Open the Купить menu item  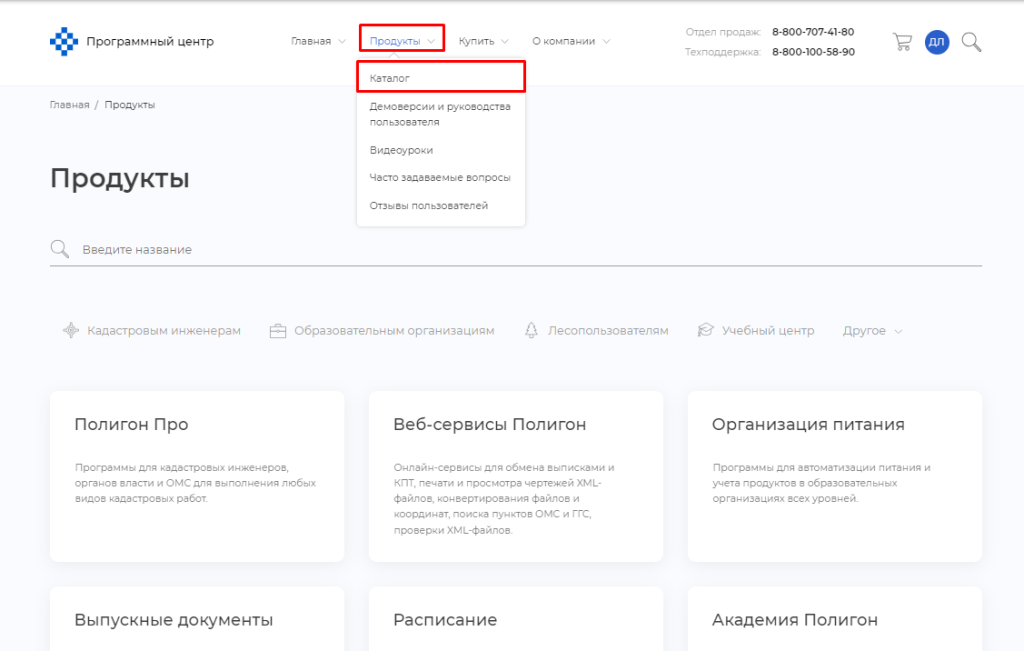(476, 41)
